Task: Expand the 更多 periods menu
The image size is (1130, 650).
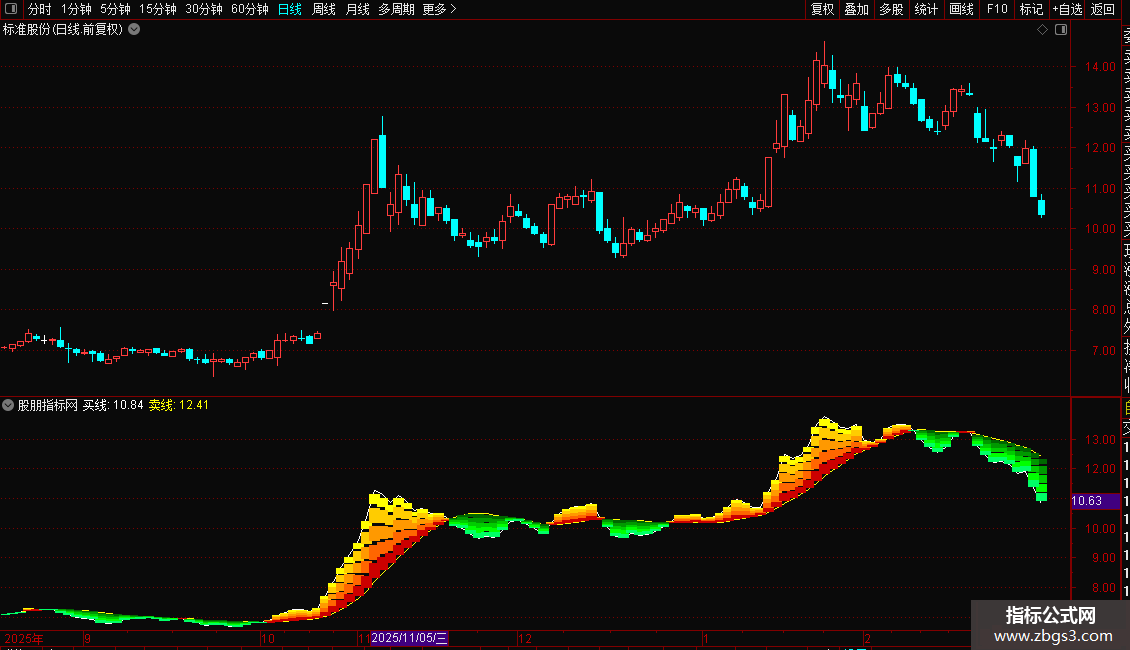Action: point(439,9)
